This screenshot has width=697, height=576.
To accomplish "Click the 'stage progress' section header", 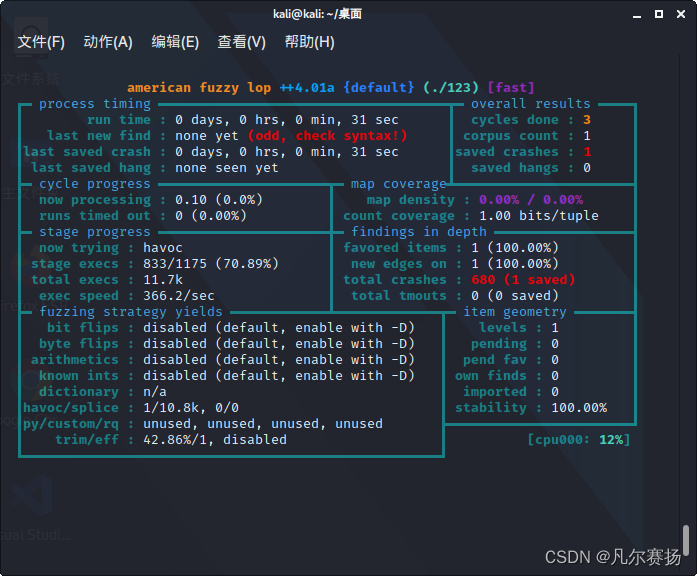I will (95, 232).
